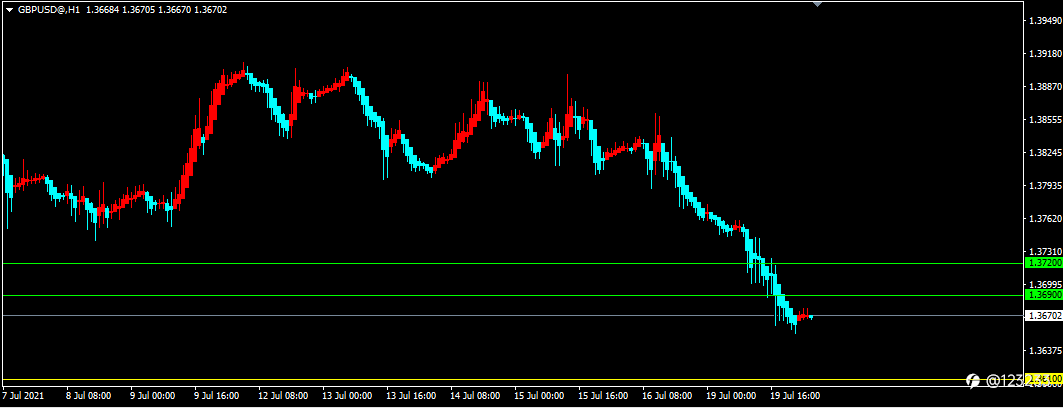Screen dimensions: 1063x409
Task: Select the yellow horizontal line near chart bottom
Action: pyautogui.click(x=512, y=379)
